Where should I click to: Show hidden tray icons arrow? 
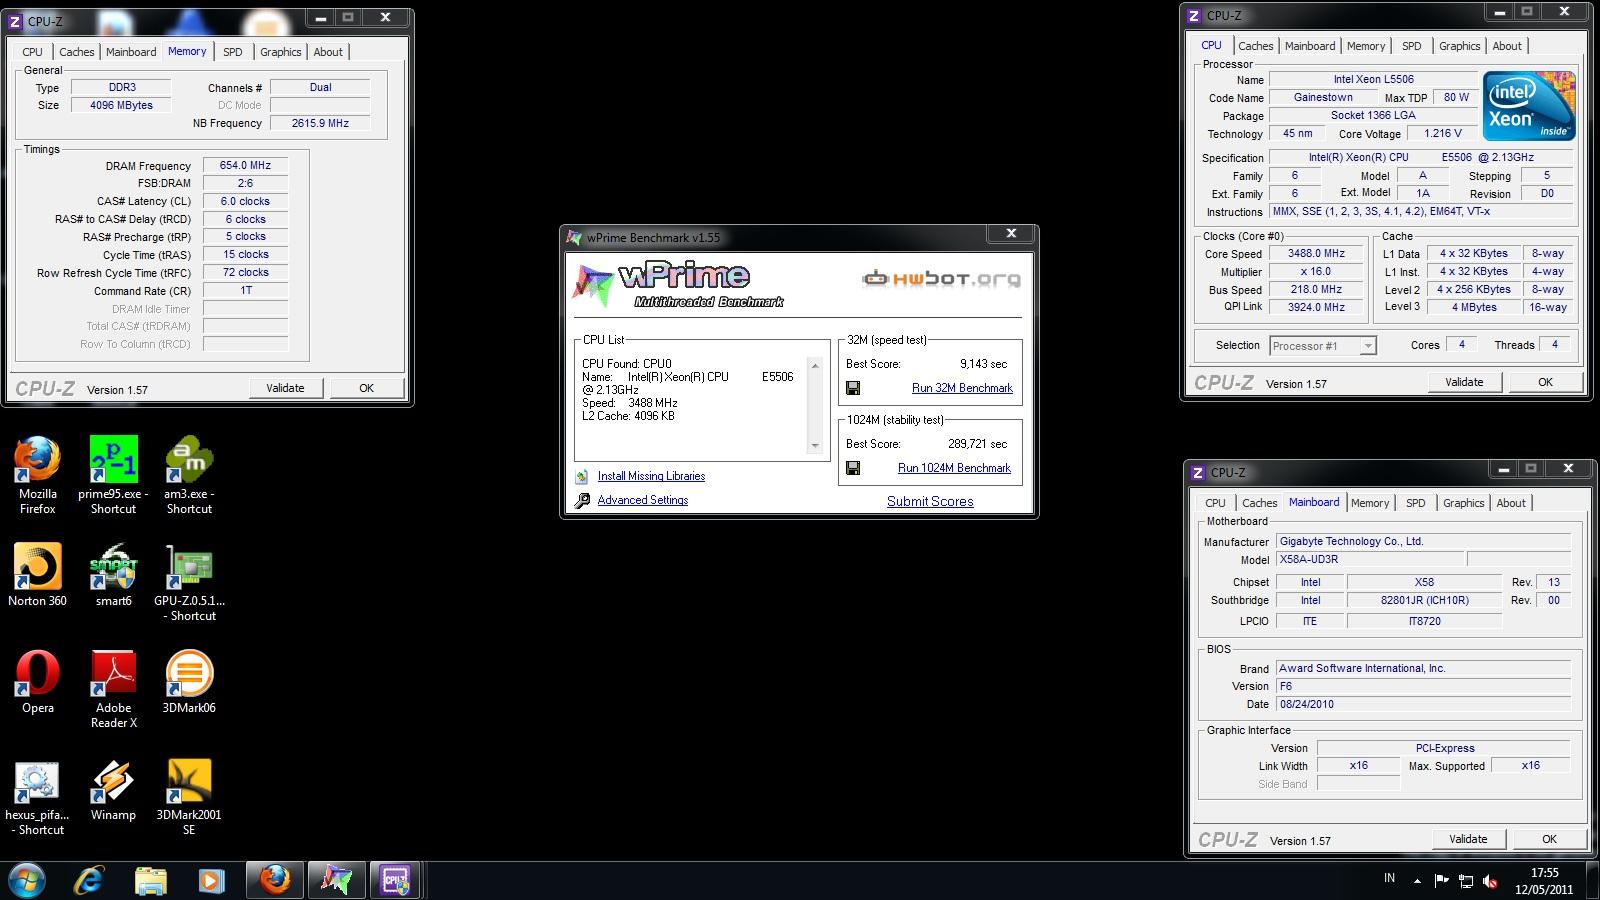tap(1417, 881)
